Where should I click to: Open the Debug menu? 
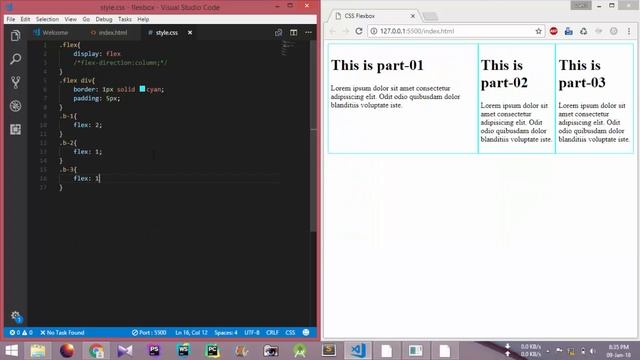pos(104,19)
